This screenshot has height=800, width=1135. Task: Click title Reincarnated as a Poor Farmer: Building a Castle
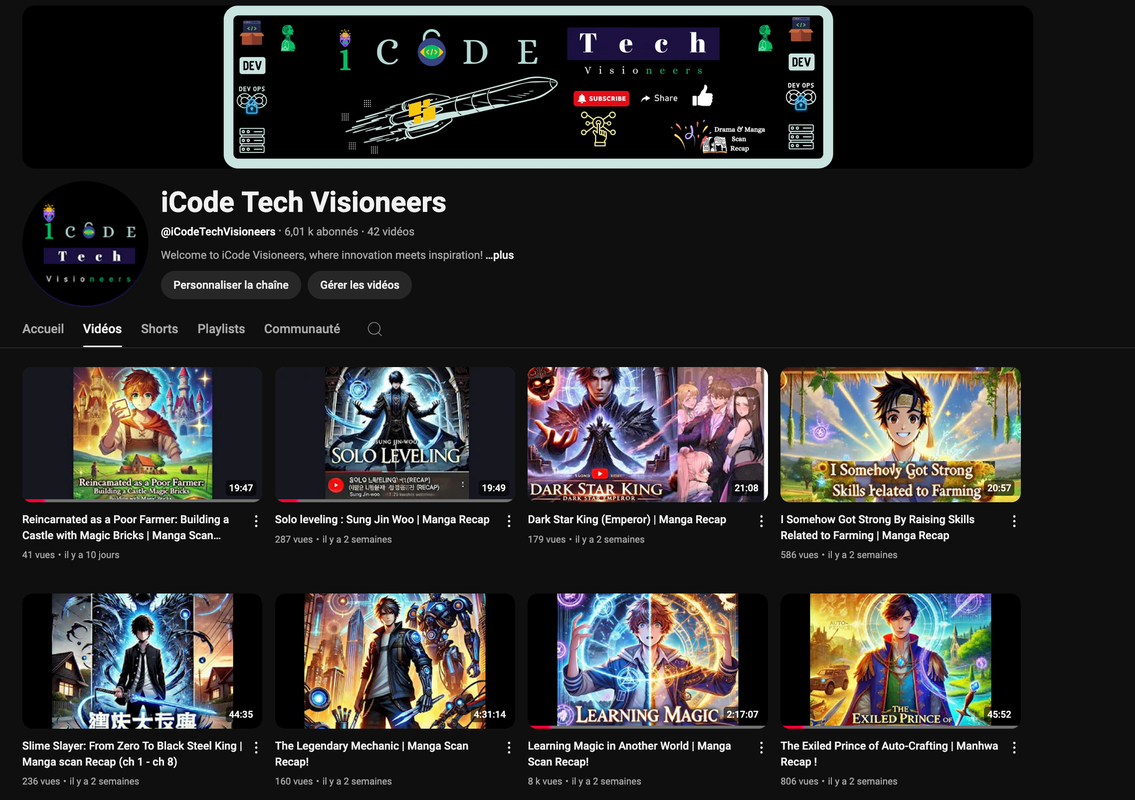tap(126, 527)
